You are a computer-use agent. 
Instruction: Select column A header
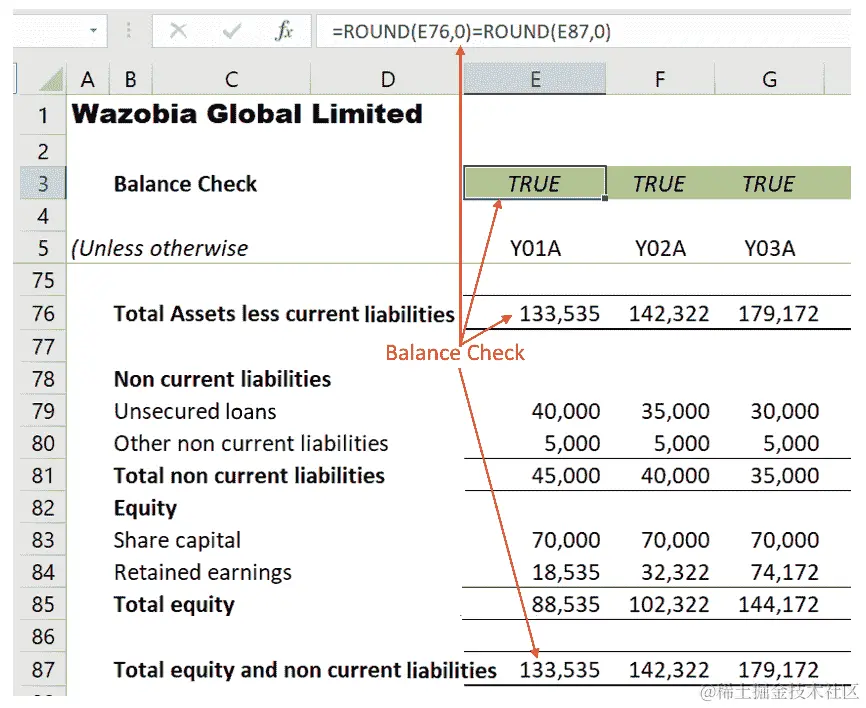[88, 79]
